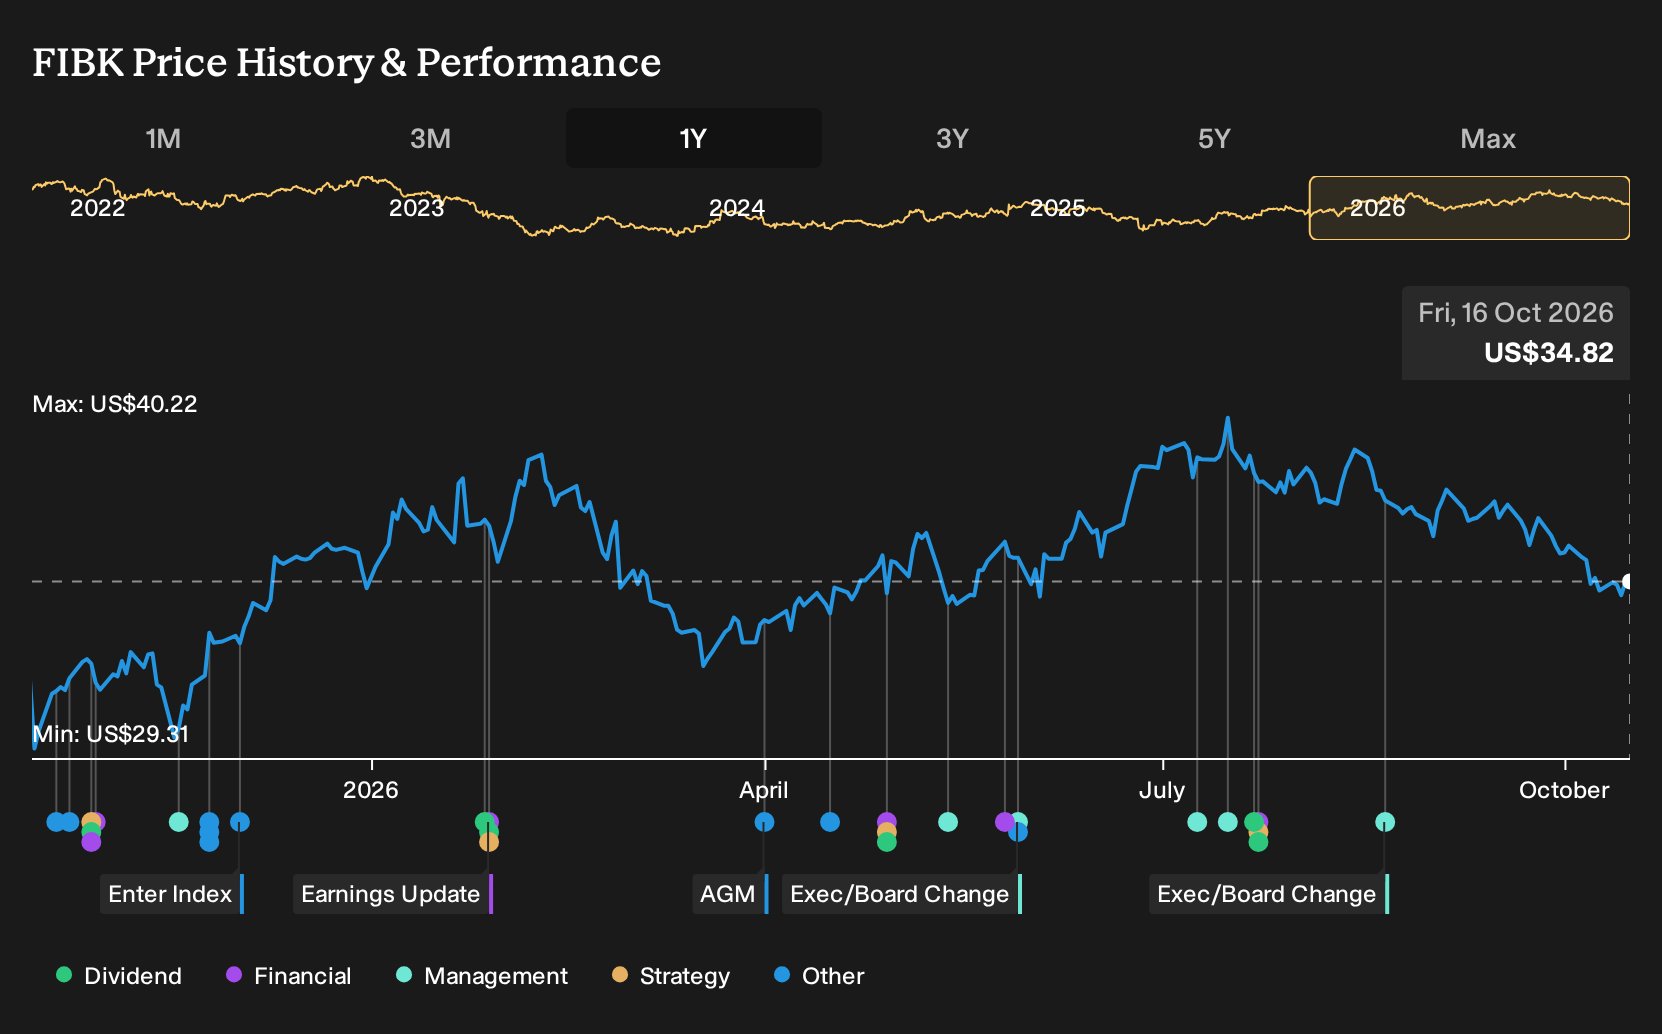Show the Max price history
This screenshot has height=1034, width=1662.
click(1488, 138)
